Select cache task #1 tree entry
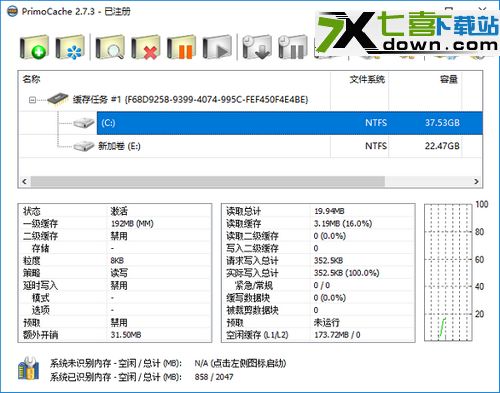The width and height of the screenshot is (500, 393). pyautogui.click(x=190, y=99)
